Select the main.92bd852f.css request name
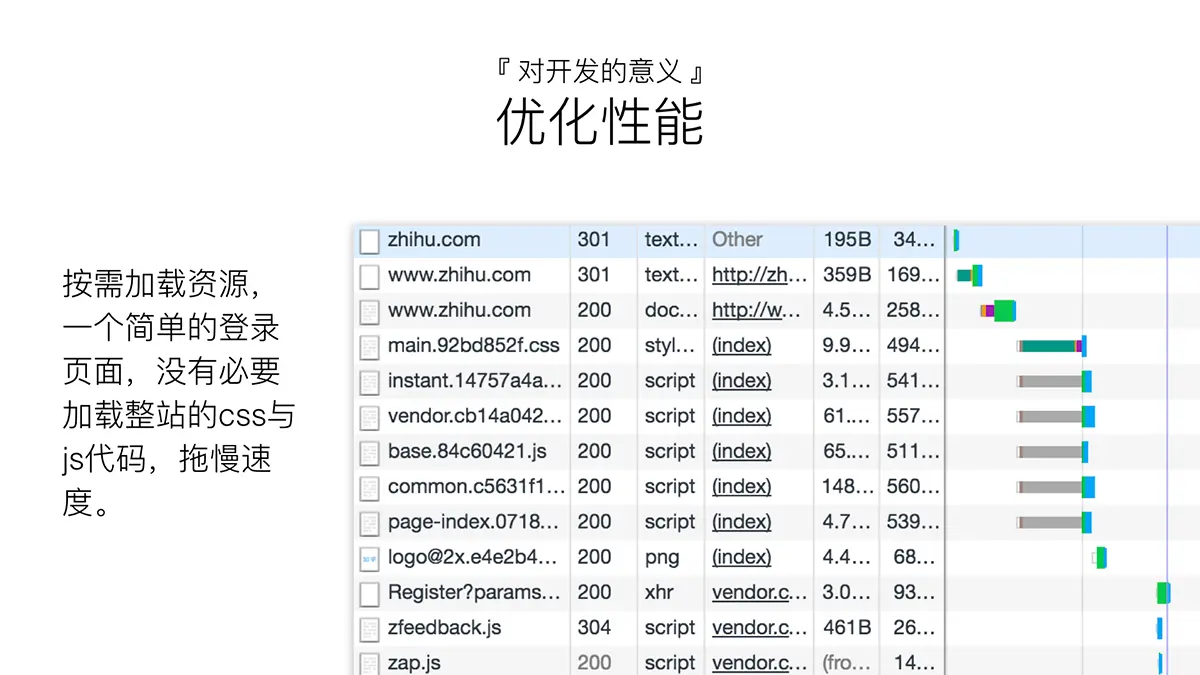Screen dimensions: 1200x675 click(474, 345)
